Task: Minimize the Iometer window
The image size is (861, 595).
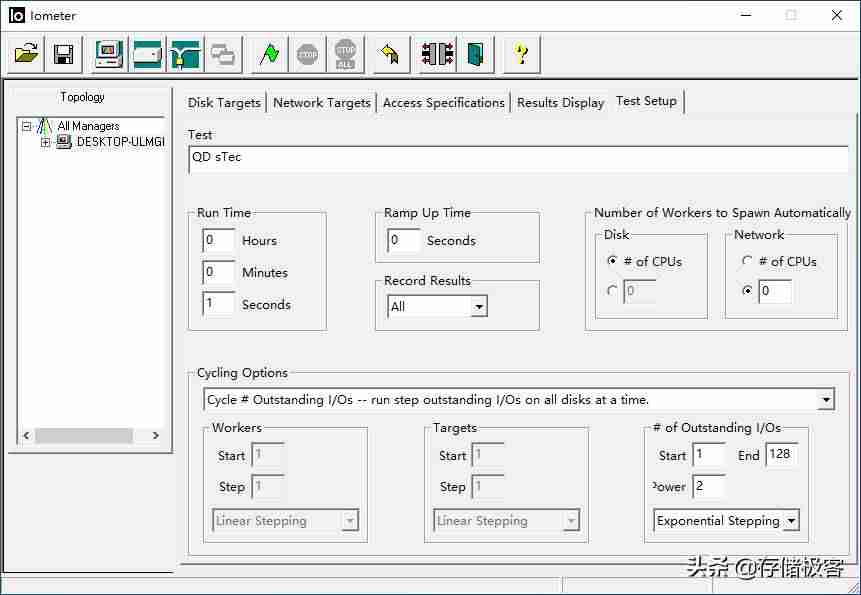Action: (746, 15)
